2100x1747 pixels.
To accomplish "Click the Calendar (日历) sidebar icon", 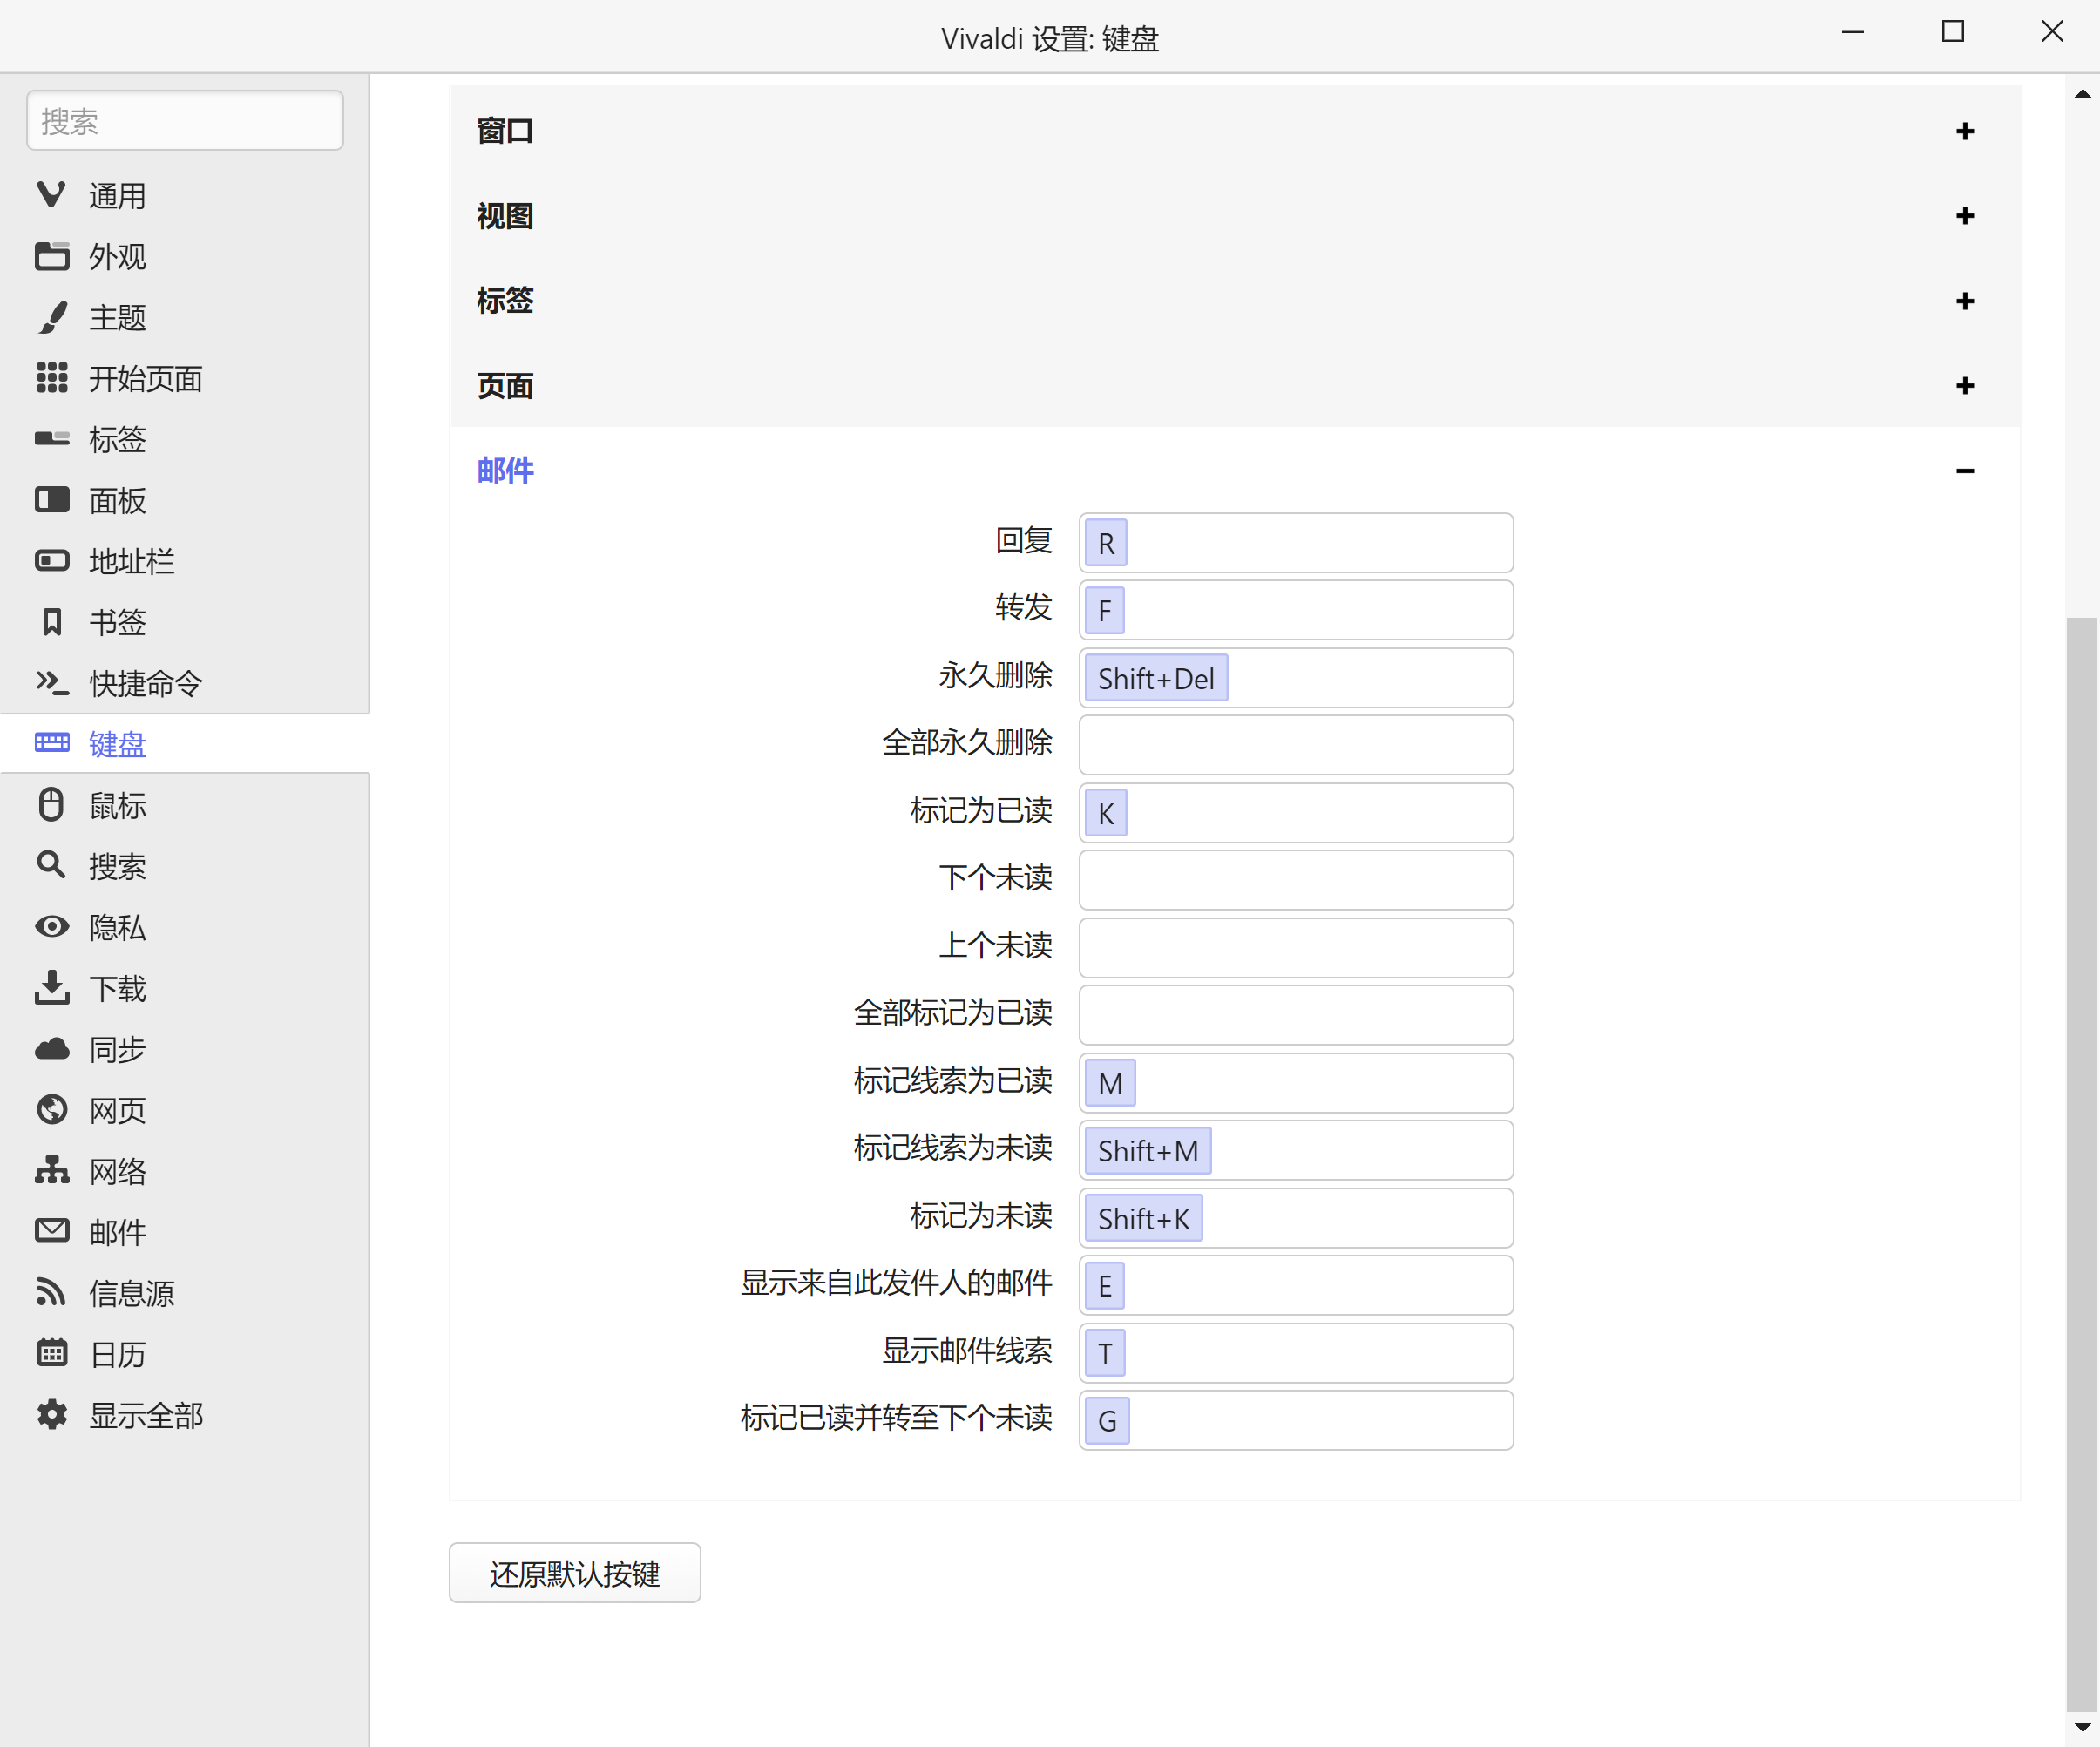I will [x=52, y=1353].
